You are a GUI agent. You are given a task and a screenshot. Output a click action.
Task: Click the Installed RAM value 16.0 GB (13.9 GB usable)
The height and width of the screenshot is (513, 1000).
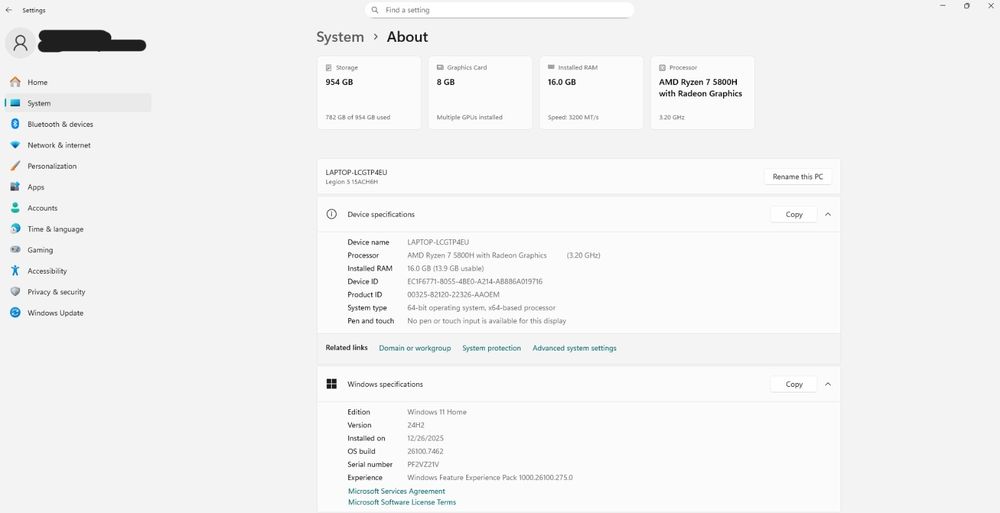[x=446, y=269]
